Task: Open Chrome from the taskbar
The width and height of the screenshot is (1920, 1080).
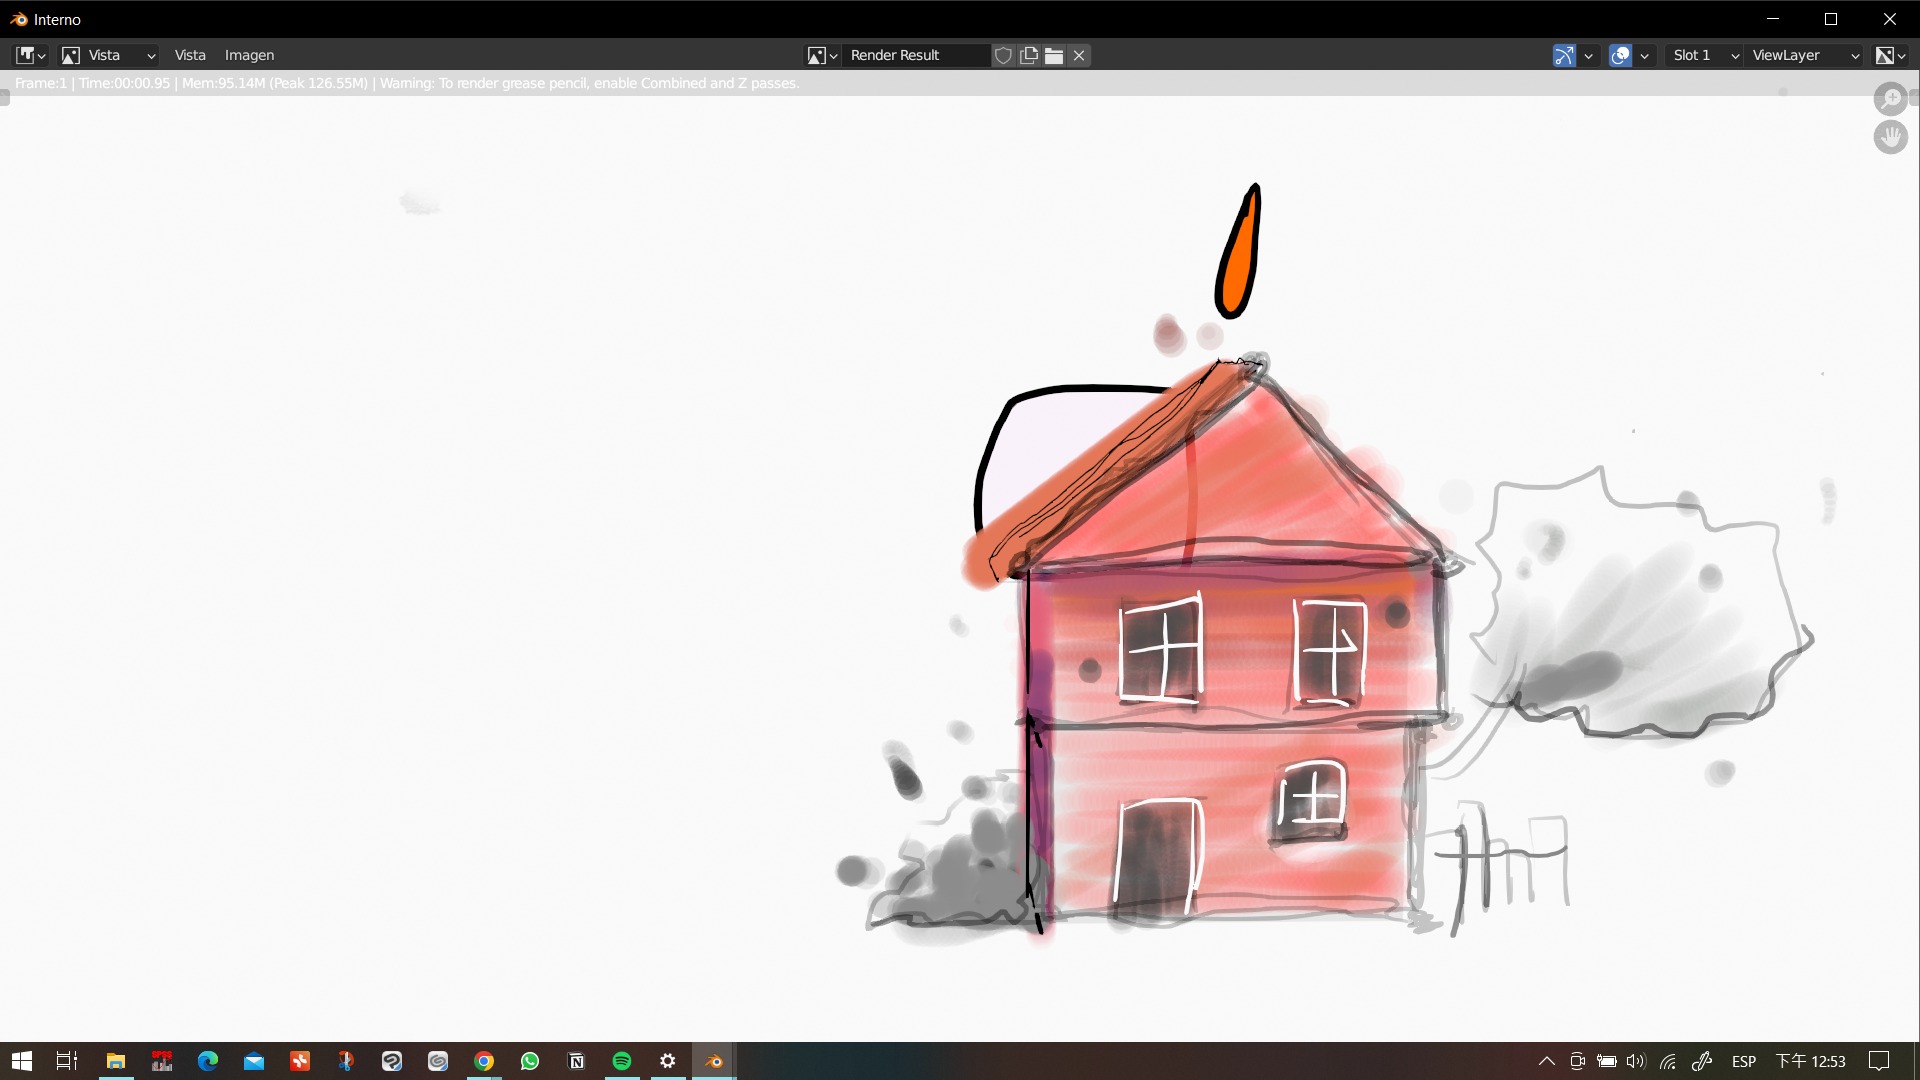Action: [x=484, y=1061]
